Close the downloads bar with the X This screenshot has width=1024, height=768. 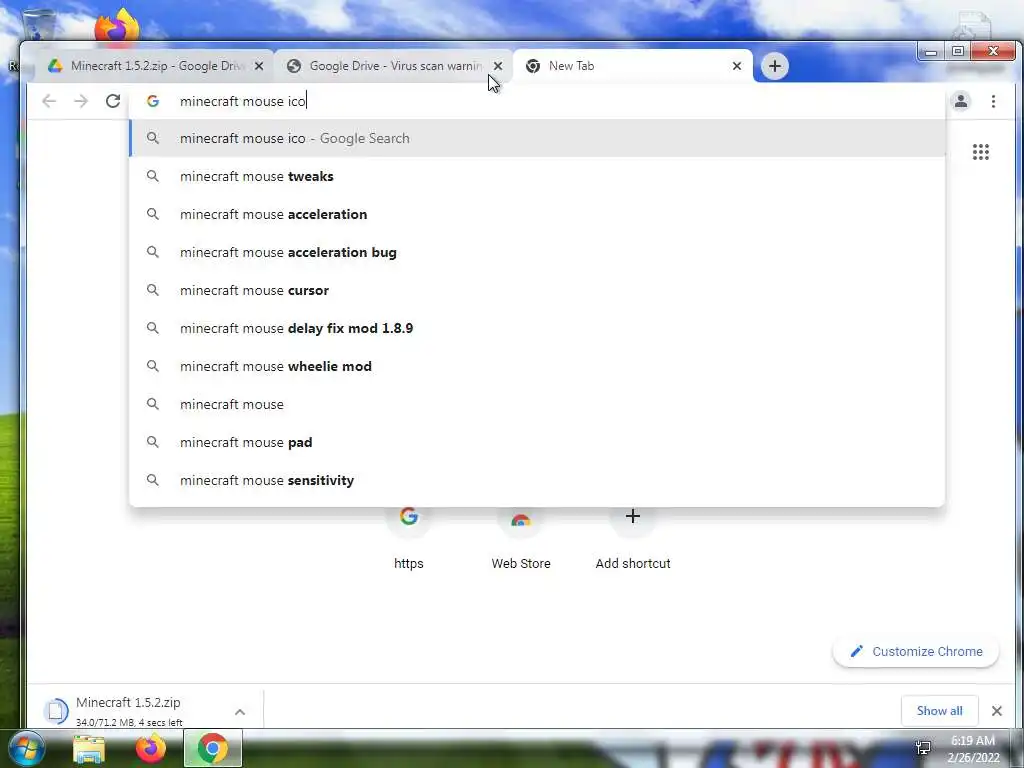[x=997, y=711]
